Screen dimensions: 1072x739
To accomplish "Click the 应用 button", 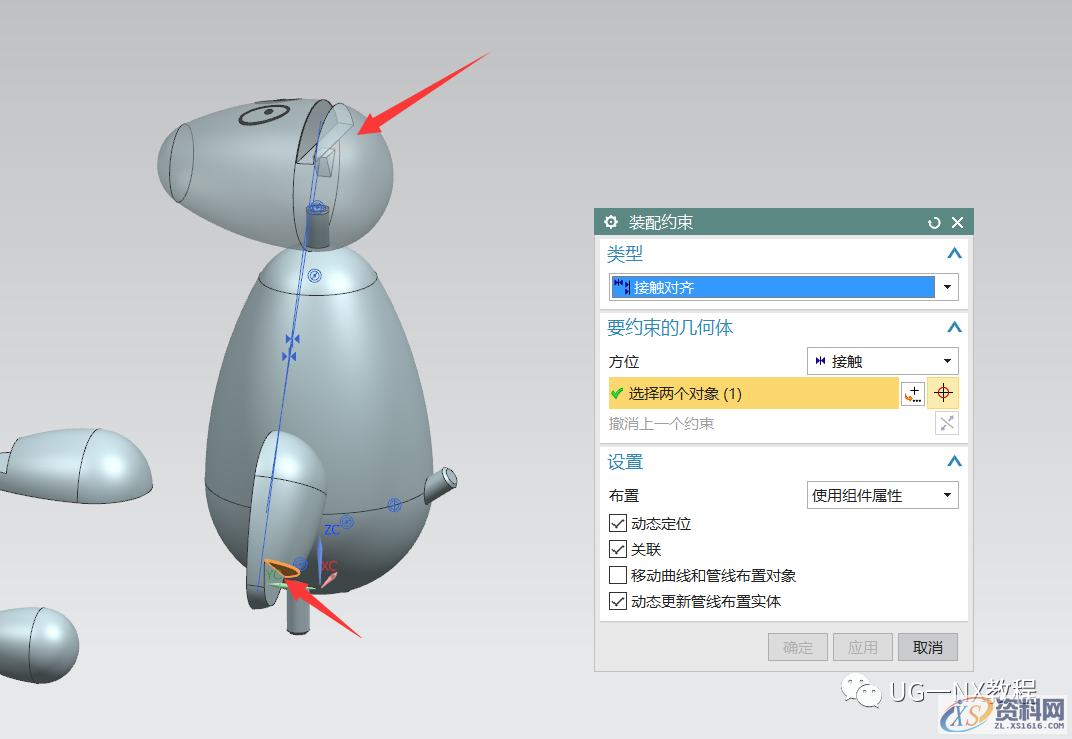I will tap(862, 647).
